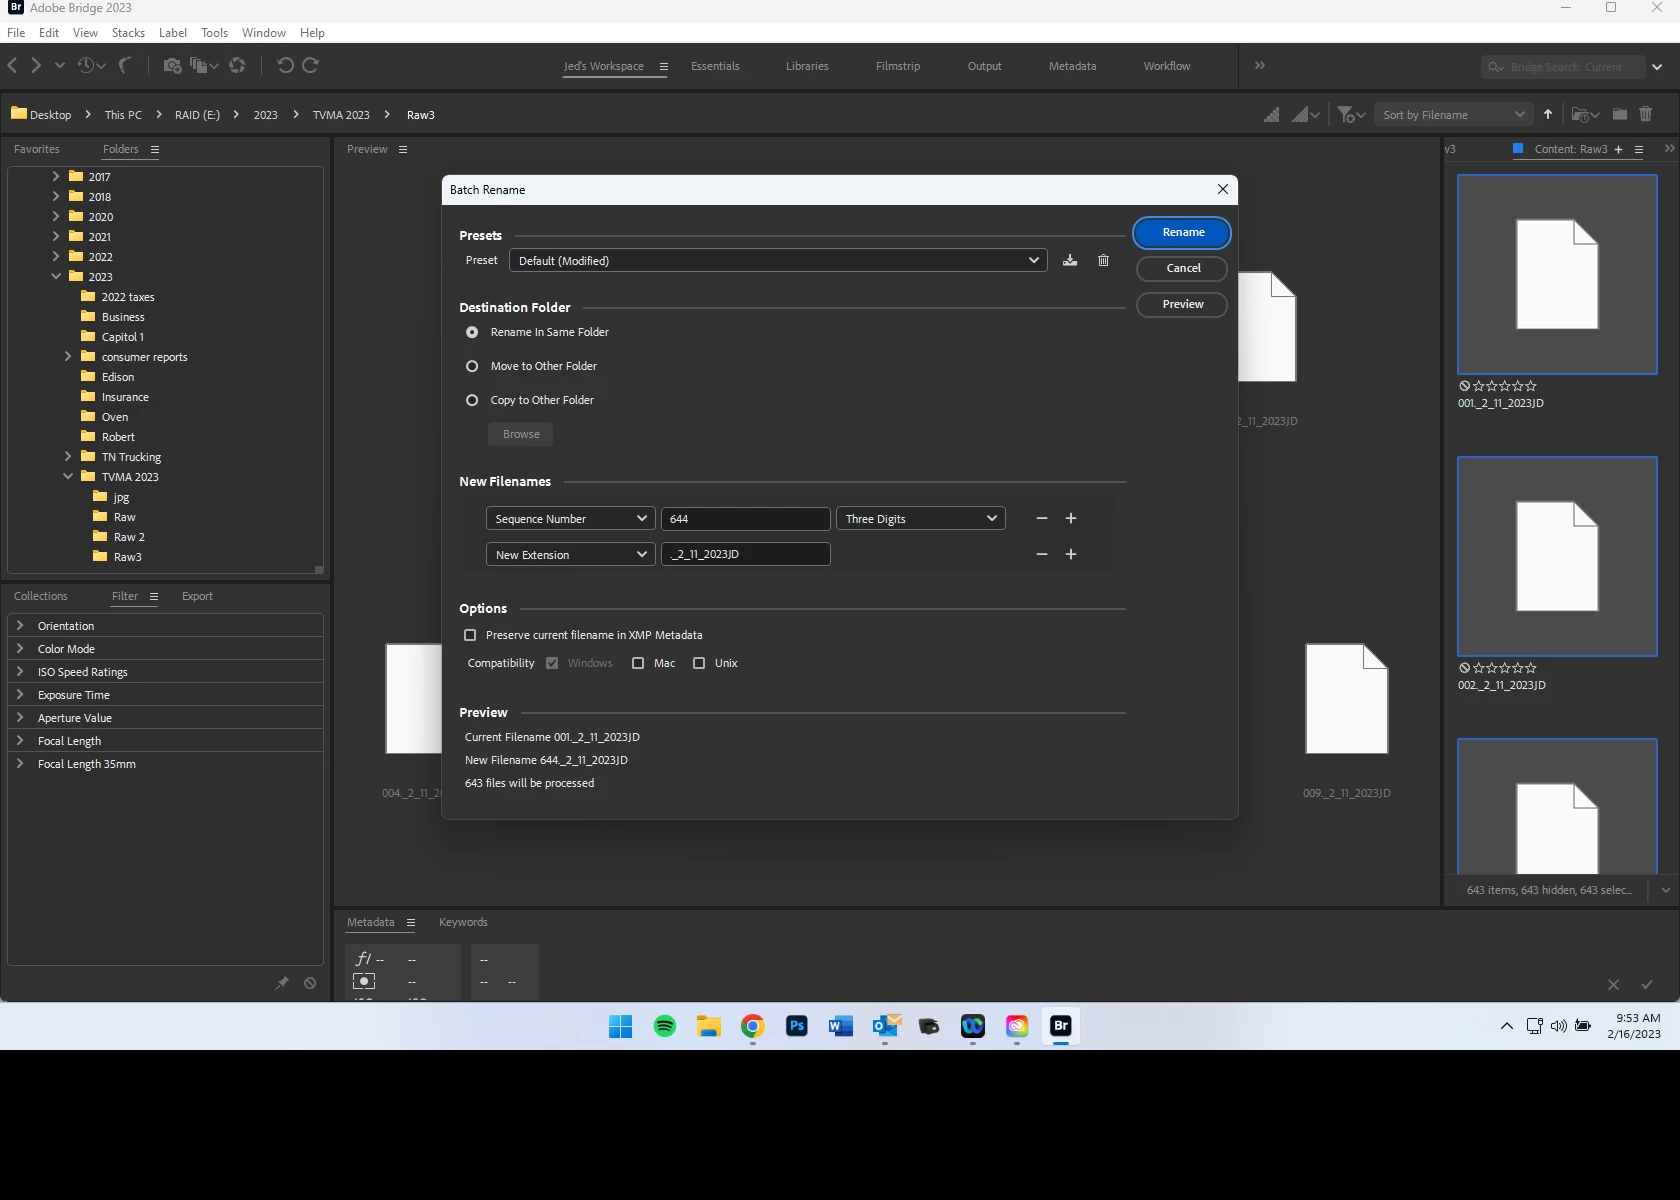1680x1200 pixels.
Task: Go forward with the right arrow icon
Action: [36, 66]
